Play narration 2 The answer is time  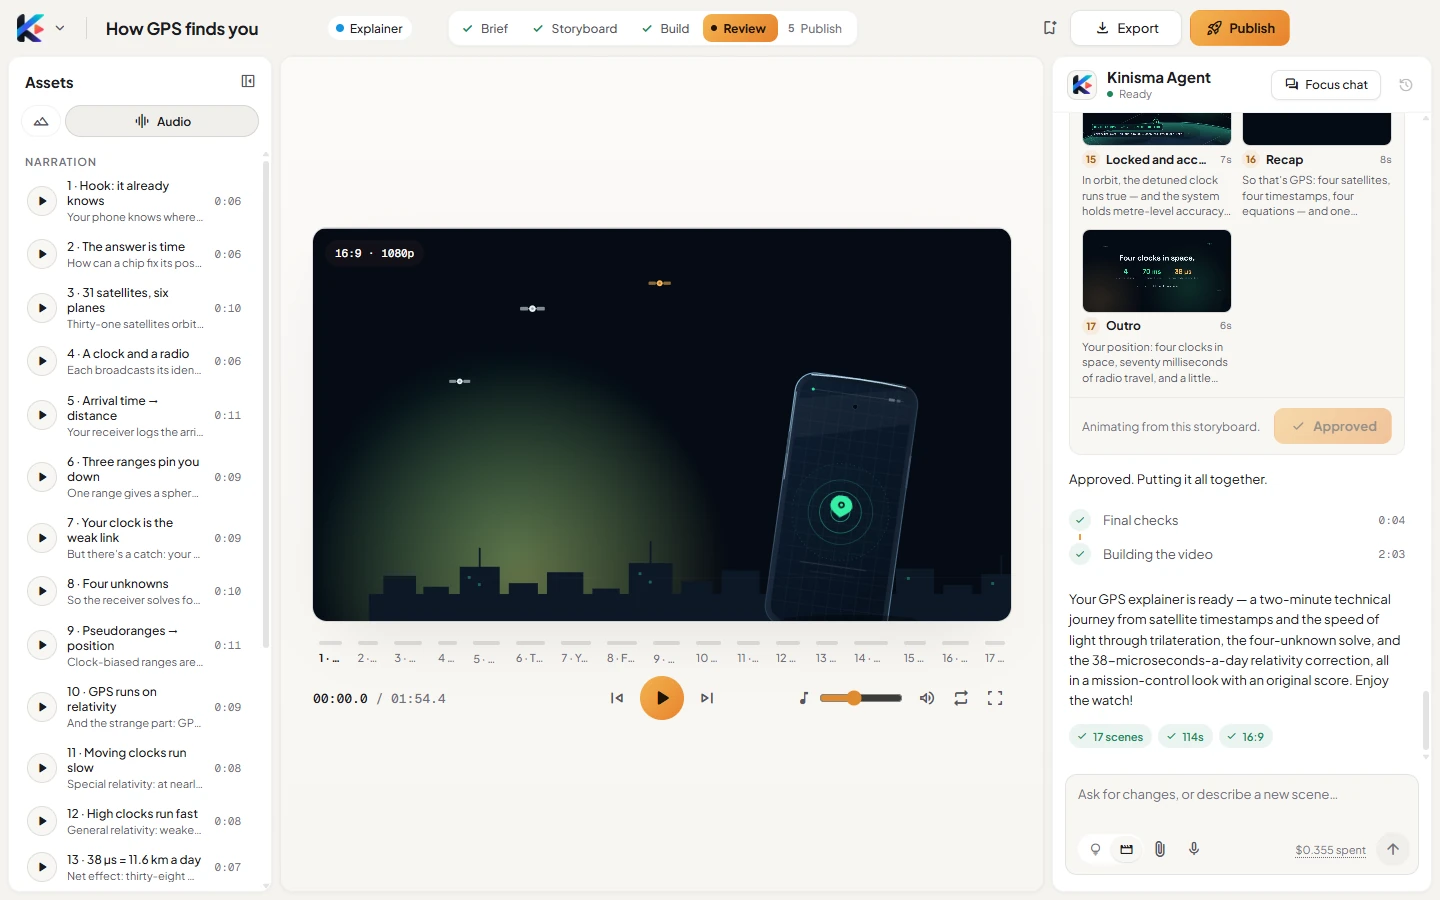pos(42,254)
